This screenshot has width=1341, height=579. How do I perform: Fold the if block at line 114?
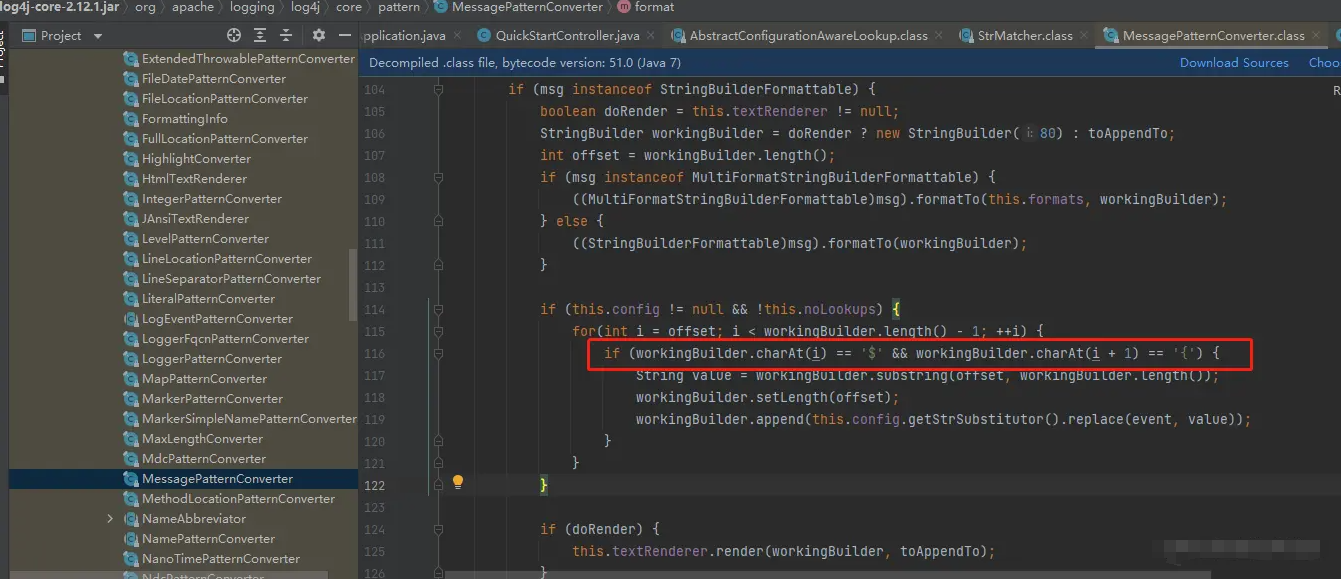tap(438, 309)
